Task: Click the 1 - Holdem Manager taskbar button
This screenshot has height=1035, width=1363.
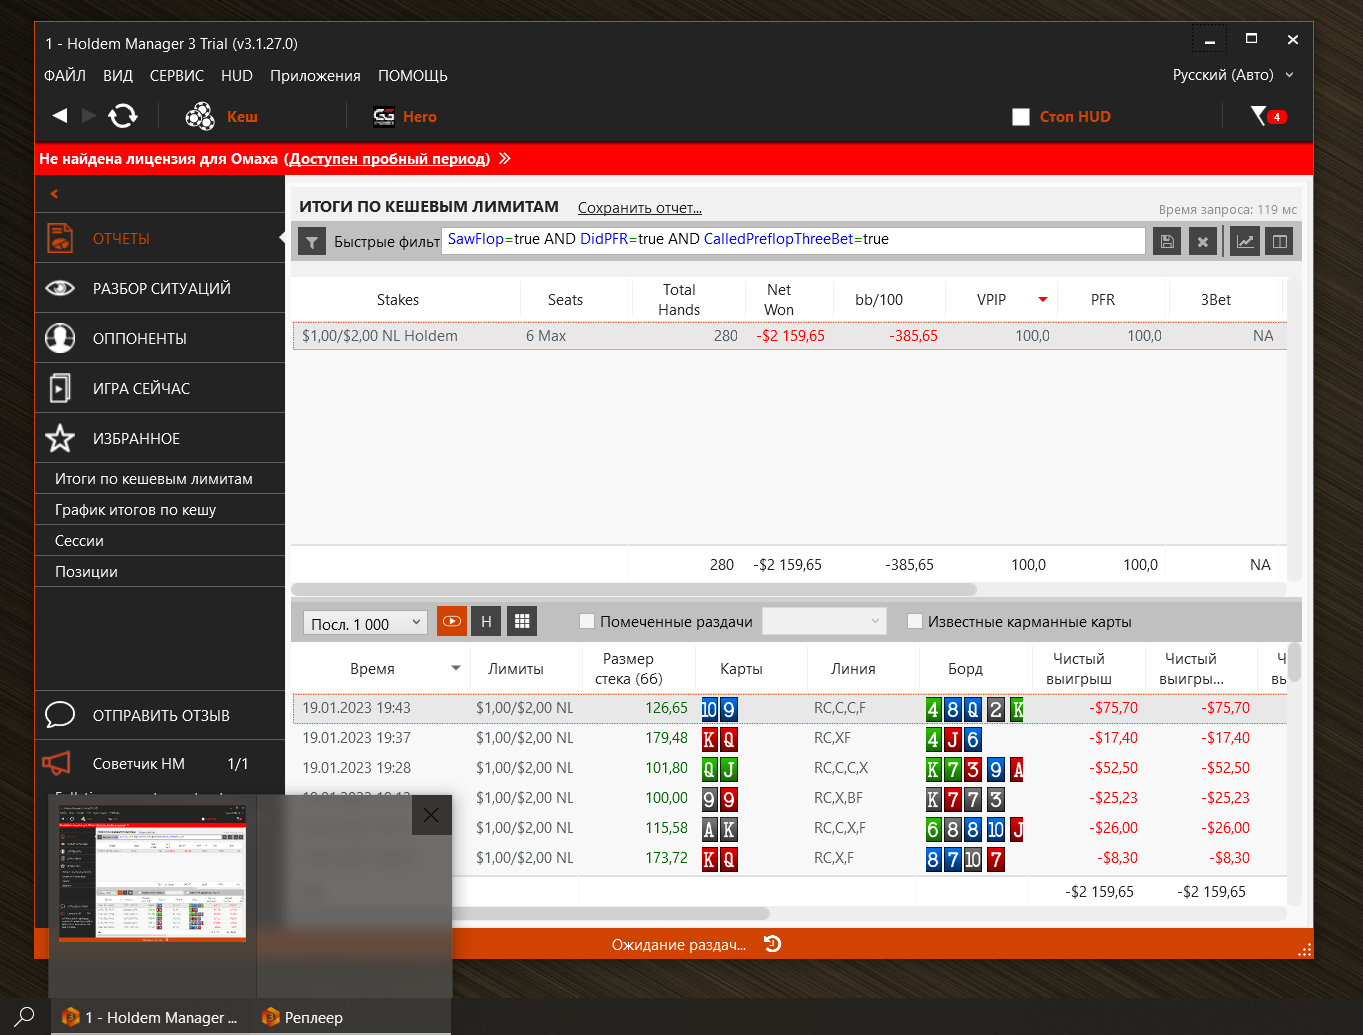Action: click(152, 1017)
